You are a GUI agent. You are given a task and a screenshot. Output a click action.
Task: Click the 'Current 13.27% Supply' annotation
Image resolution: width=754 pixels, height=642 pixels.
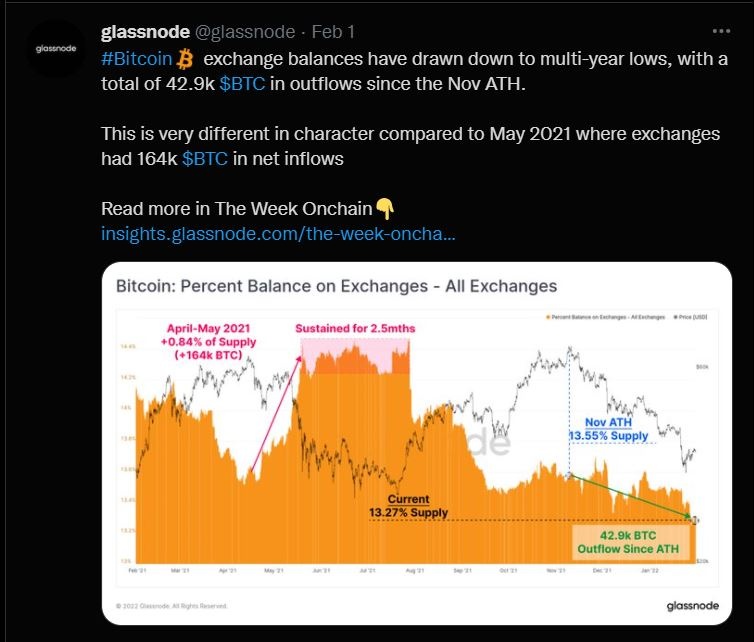point(408,506)
